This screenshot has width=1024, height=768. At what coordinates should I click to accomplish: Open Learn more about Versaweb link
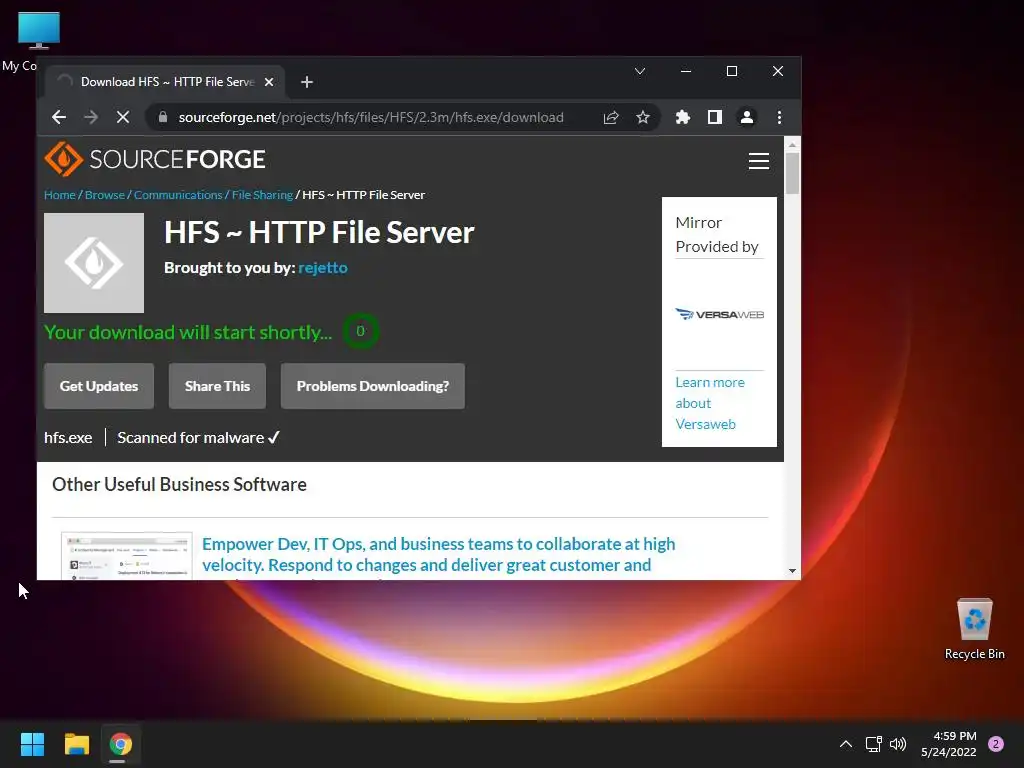coord(709,403)
